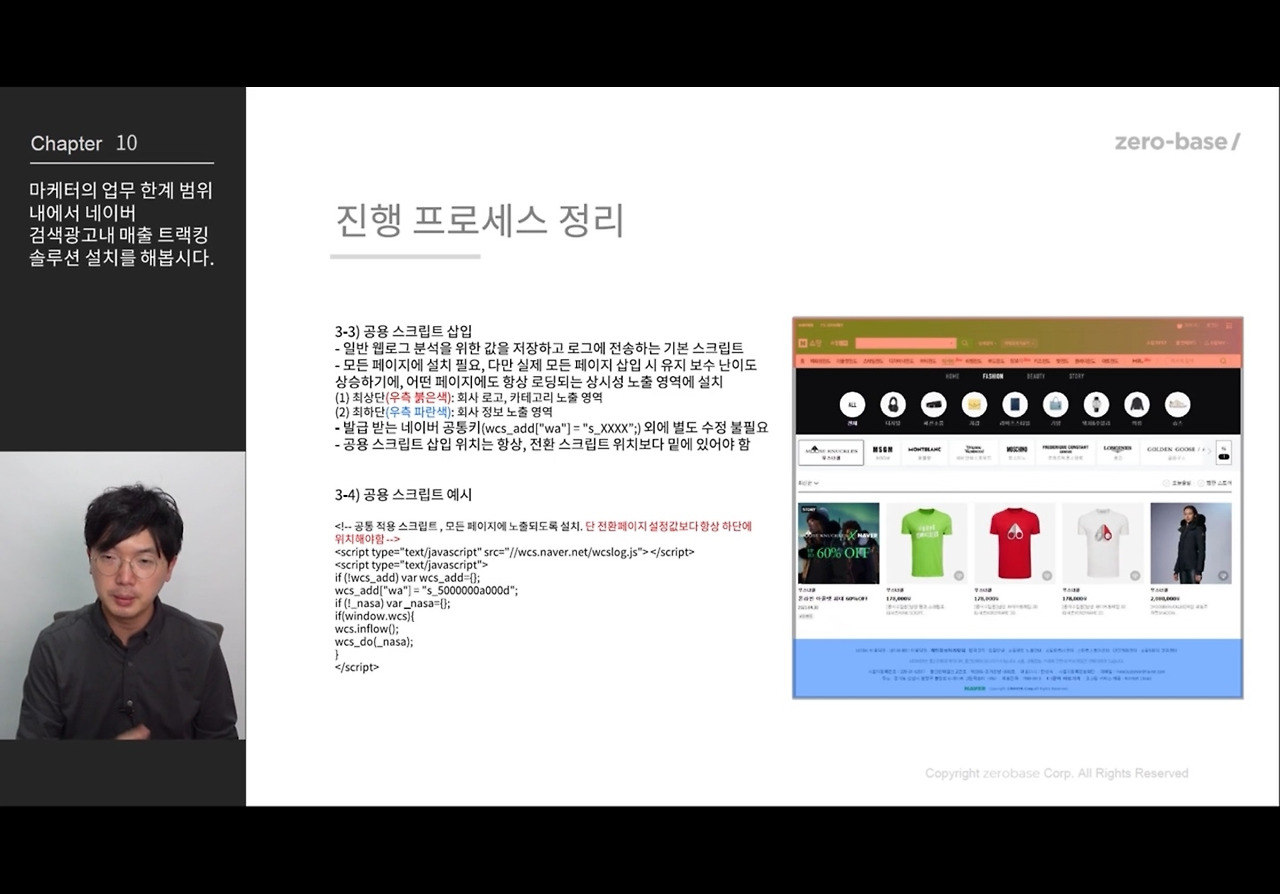The height and width of the screenshot is (894, 1280).
Task: Select the Moose Knuckles brand card
Action: (x=831, y=452)
